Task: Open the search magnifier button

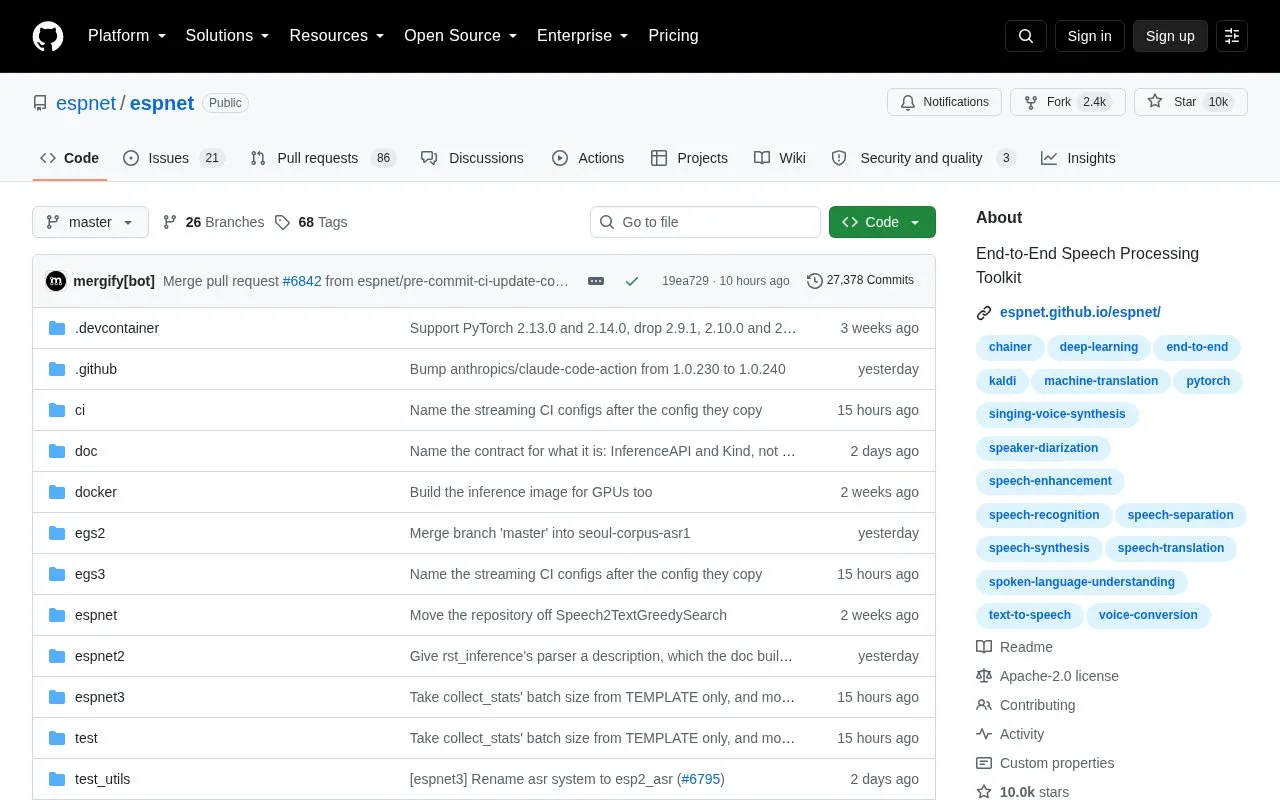Action: click(x=1026, y=36)
